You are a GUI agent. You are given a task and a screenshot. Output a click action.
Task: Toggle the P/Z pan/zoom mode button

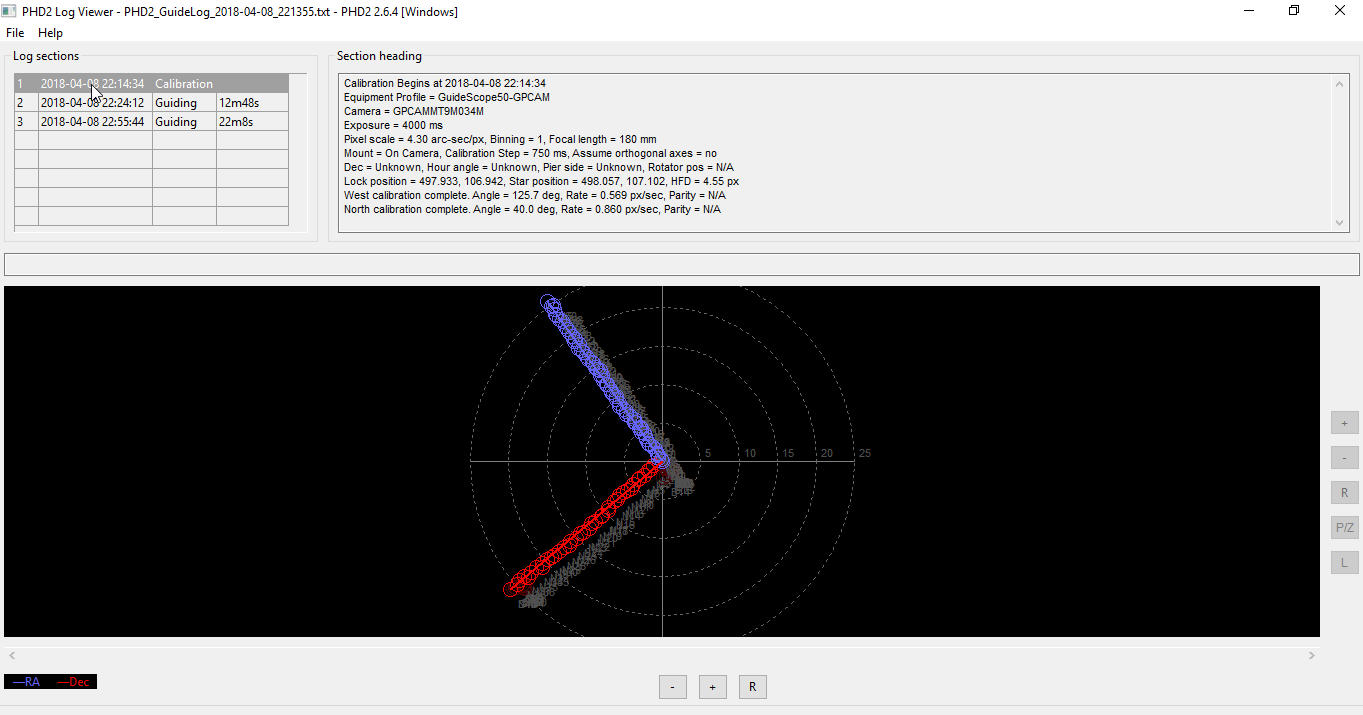(1344, 527)
